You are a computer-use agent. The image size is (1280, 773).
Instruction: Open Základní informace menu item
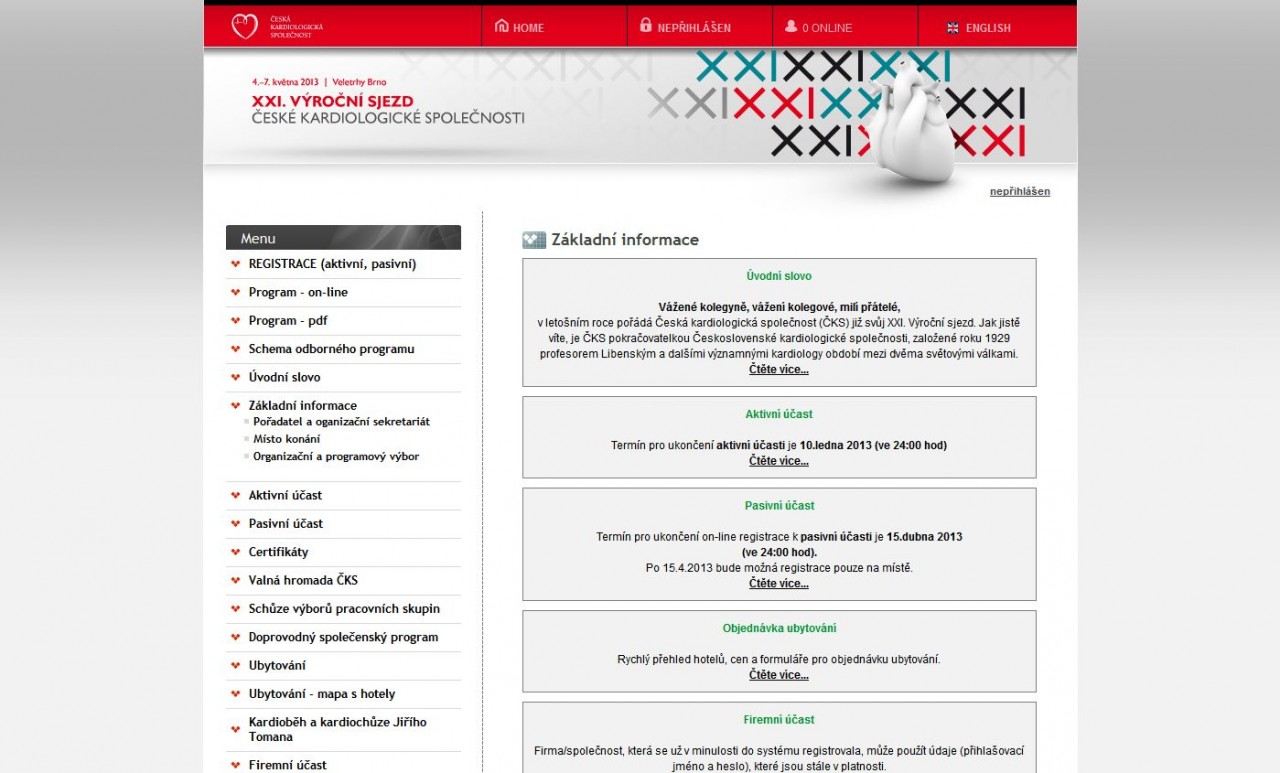[x=303, y=406]
